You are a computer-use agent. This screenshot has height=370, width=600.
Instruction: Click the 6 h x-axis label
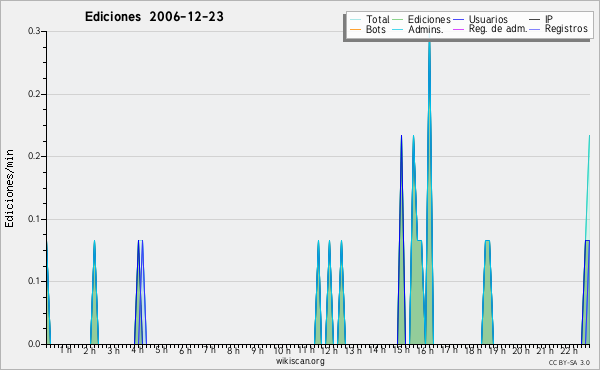click(185, 350)
